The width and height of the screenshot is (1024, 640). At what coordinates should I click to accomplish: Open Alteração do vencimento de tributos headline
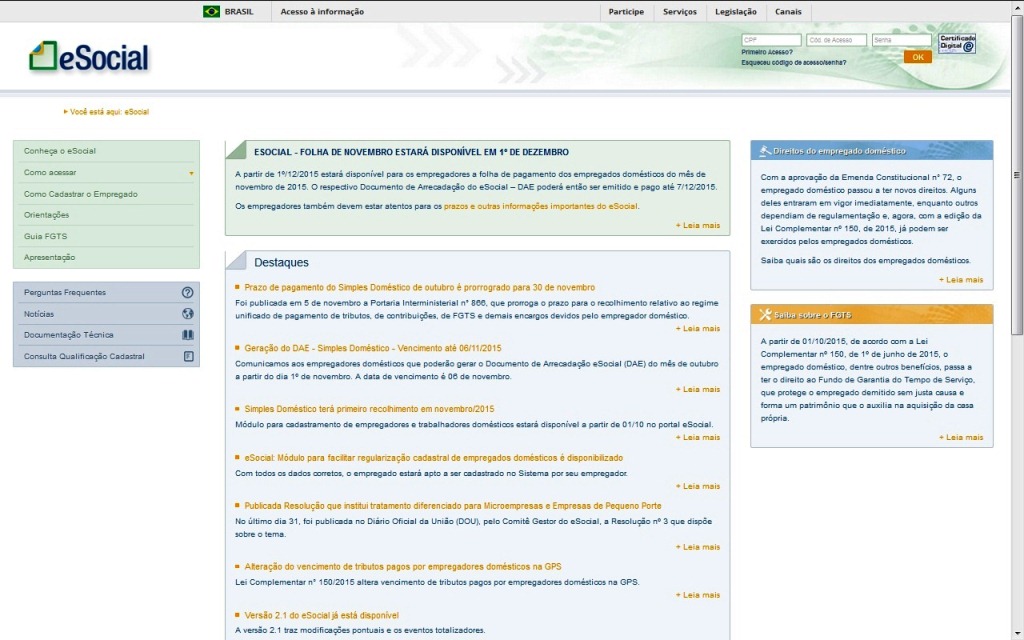pyautogui.click(x=403, y=567)
